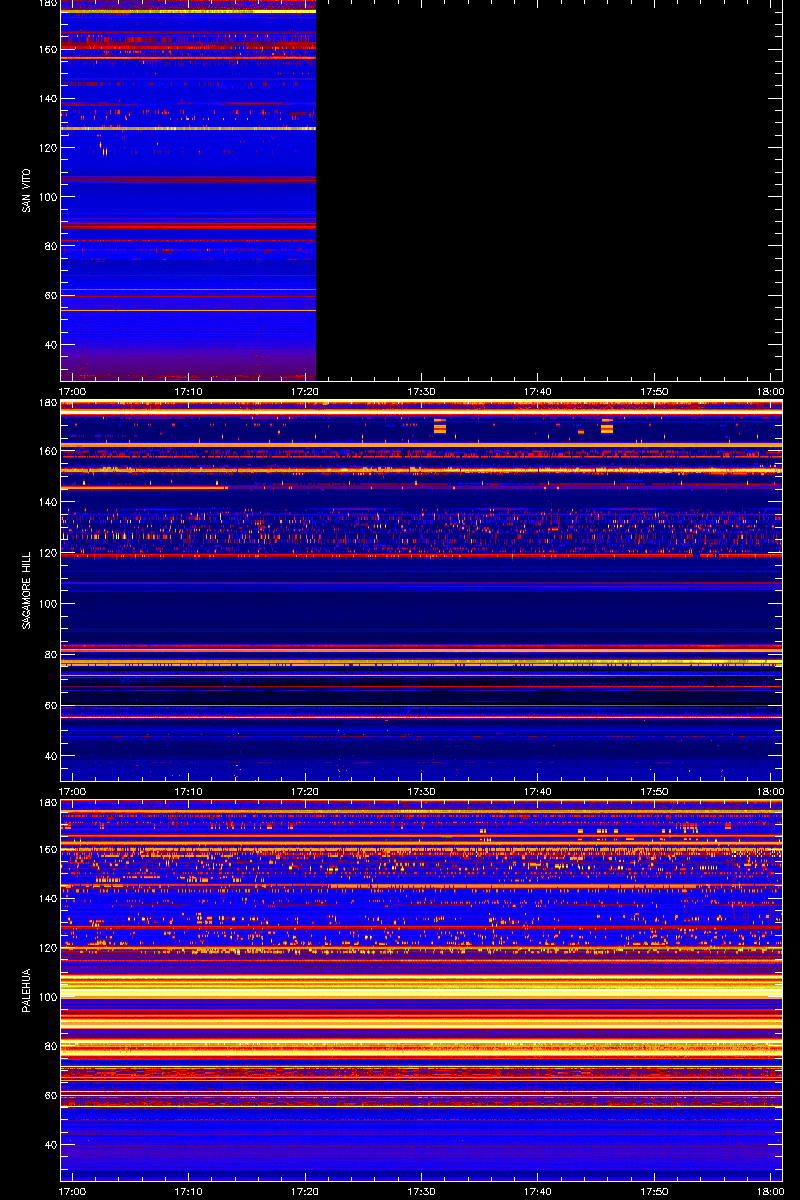Click the 17:40 label below Sagamore Hill panel
This screenshot has height=1200, width=800.
tap(538, 792)
